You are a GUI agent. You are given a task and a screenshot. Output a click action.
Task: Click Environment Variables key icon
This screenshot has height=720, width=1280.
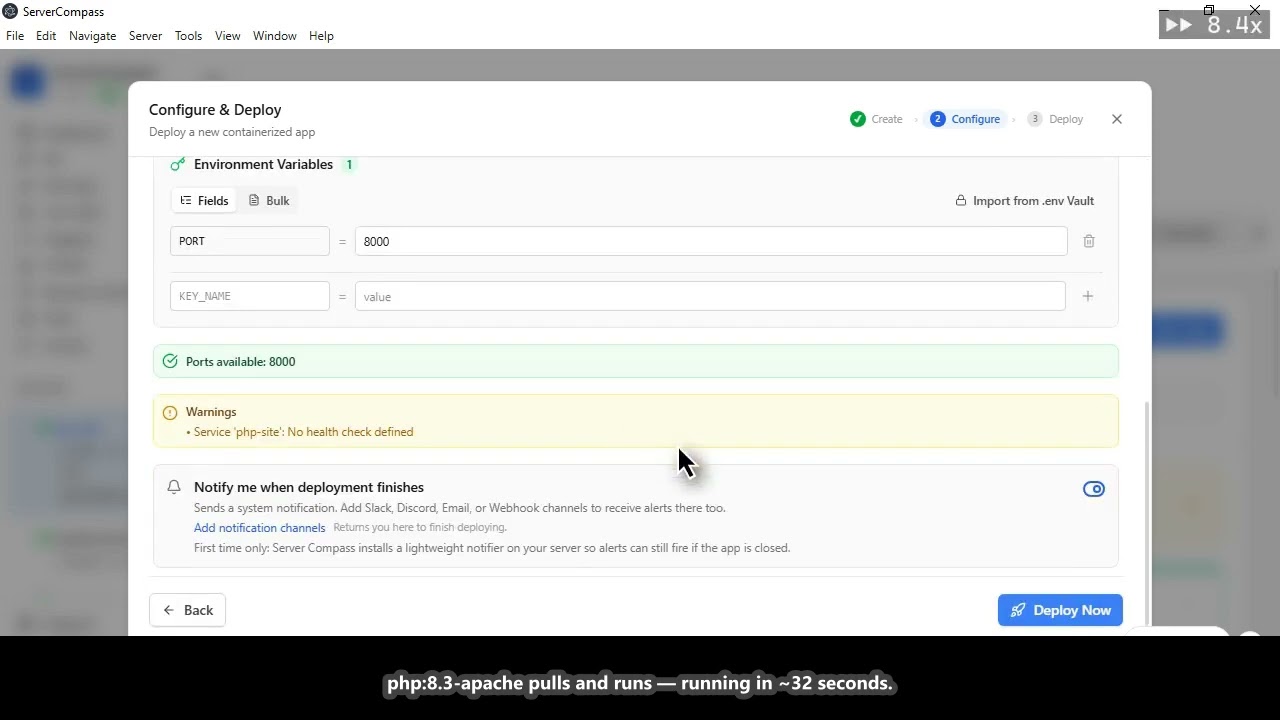coord(178,164)
